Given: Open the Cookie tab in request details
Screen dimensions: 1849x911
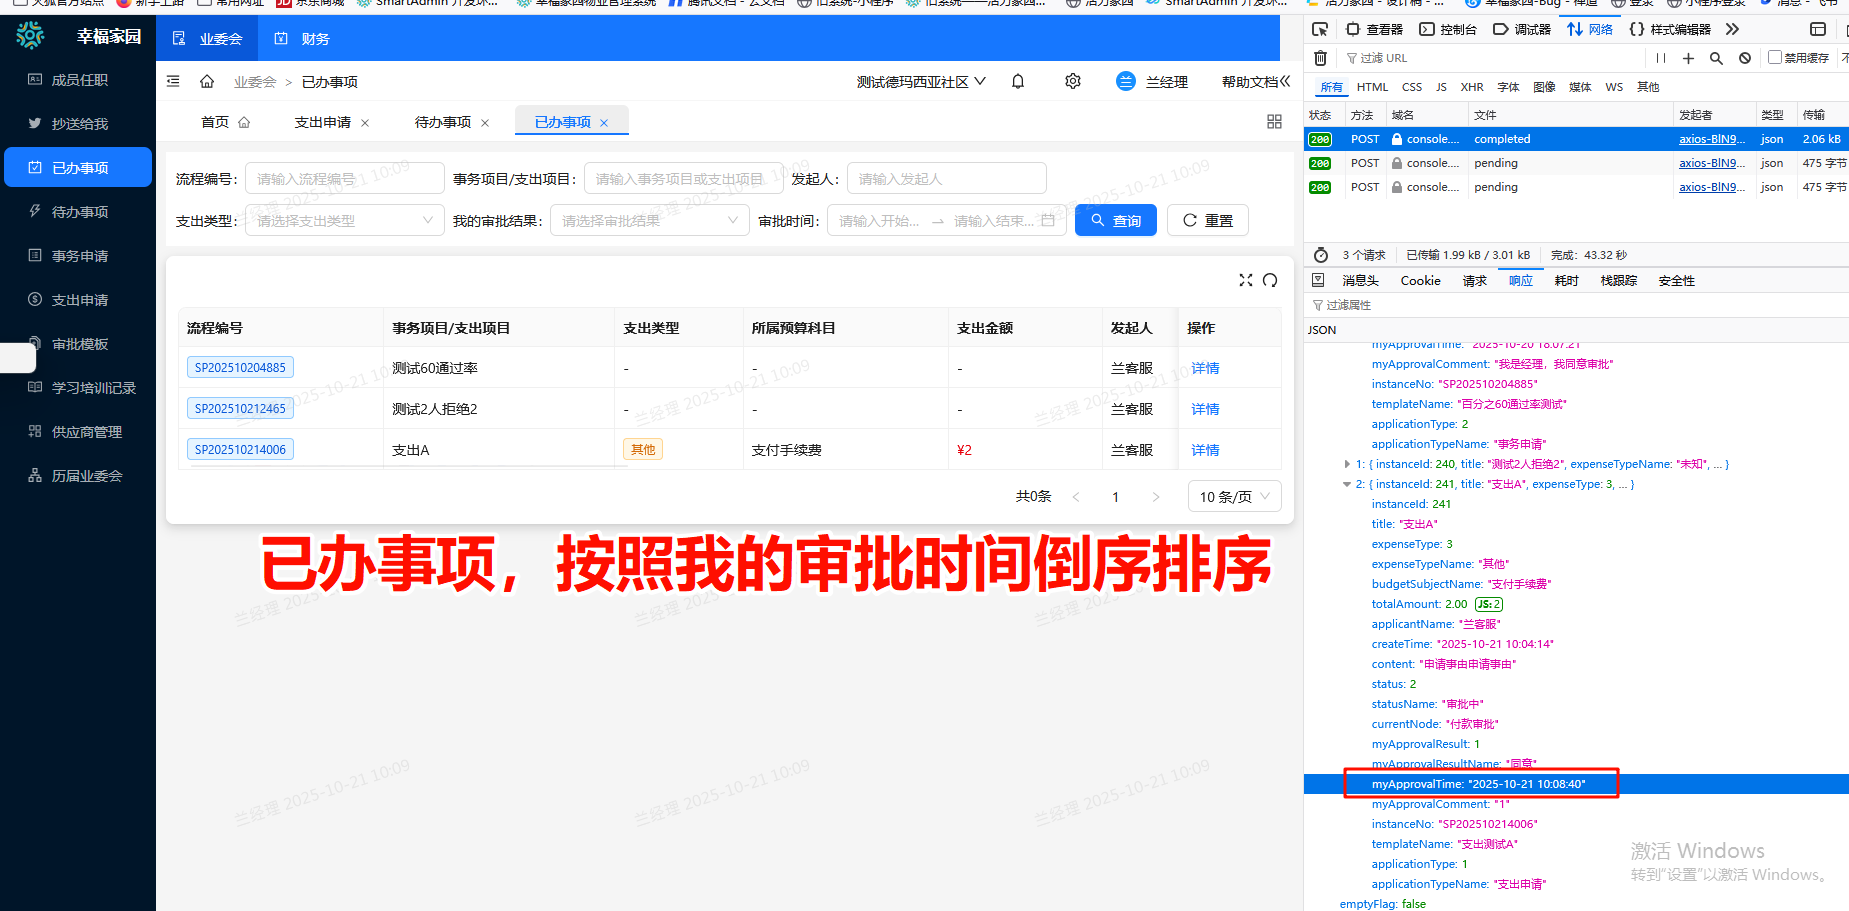Looking at the screenshot, I should click(1420, 280).
